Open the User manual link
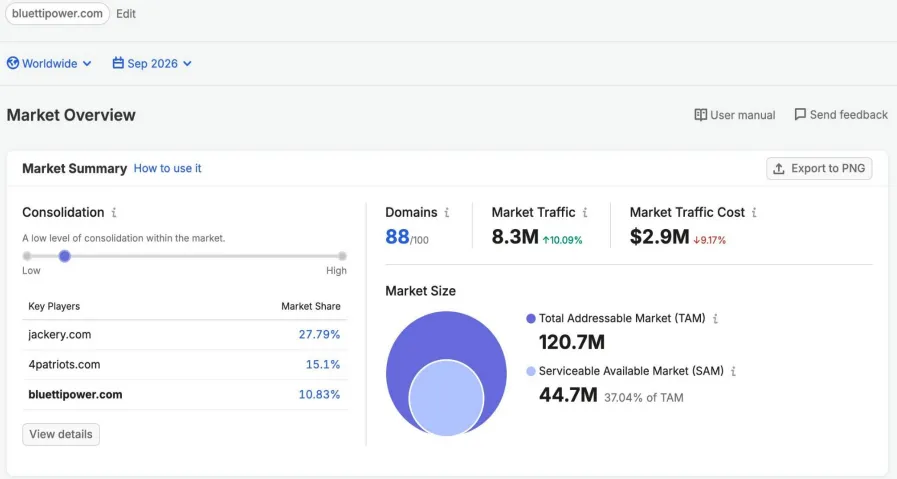The image size is (897, 479). (x=735, y=115)
